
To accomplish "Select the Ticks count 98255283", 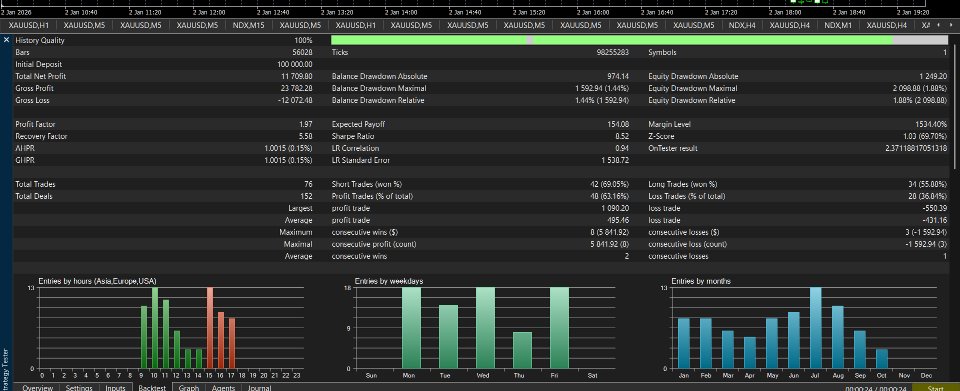I will coord(612,53).
